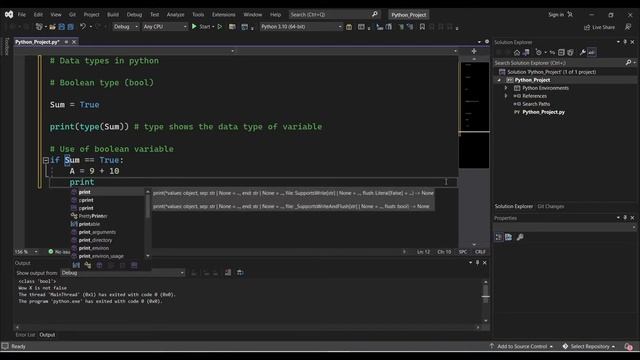Viewport: 640px width, 360px height.
Task: Click the Home icon in Solution Explorer
Action: (517, 52)
